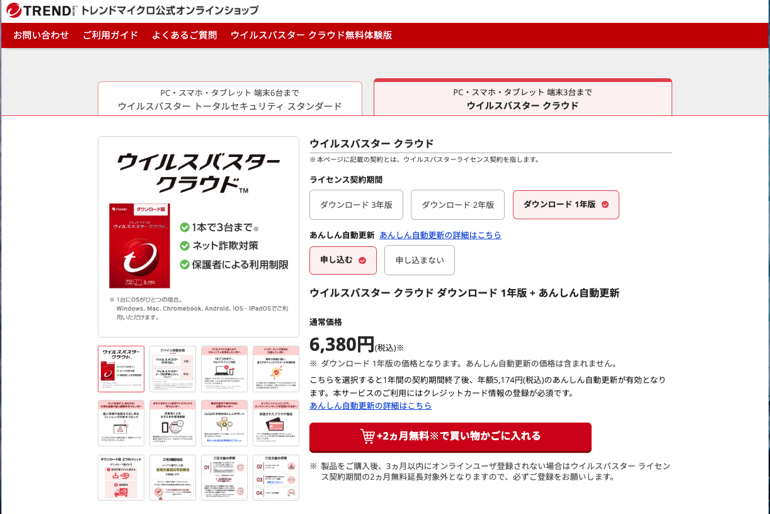Open auto-renewal details link beside あんしん自動更新 heading
Viewport: 770px width, 514px height.
point(440,235)
